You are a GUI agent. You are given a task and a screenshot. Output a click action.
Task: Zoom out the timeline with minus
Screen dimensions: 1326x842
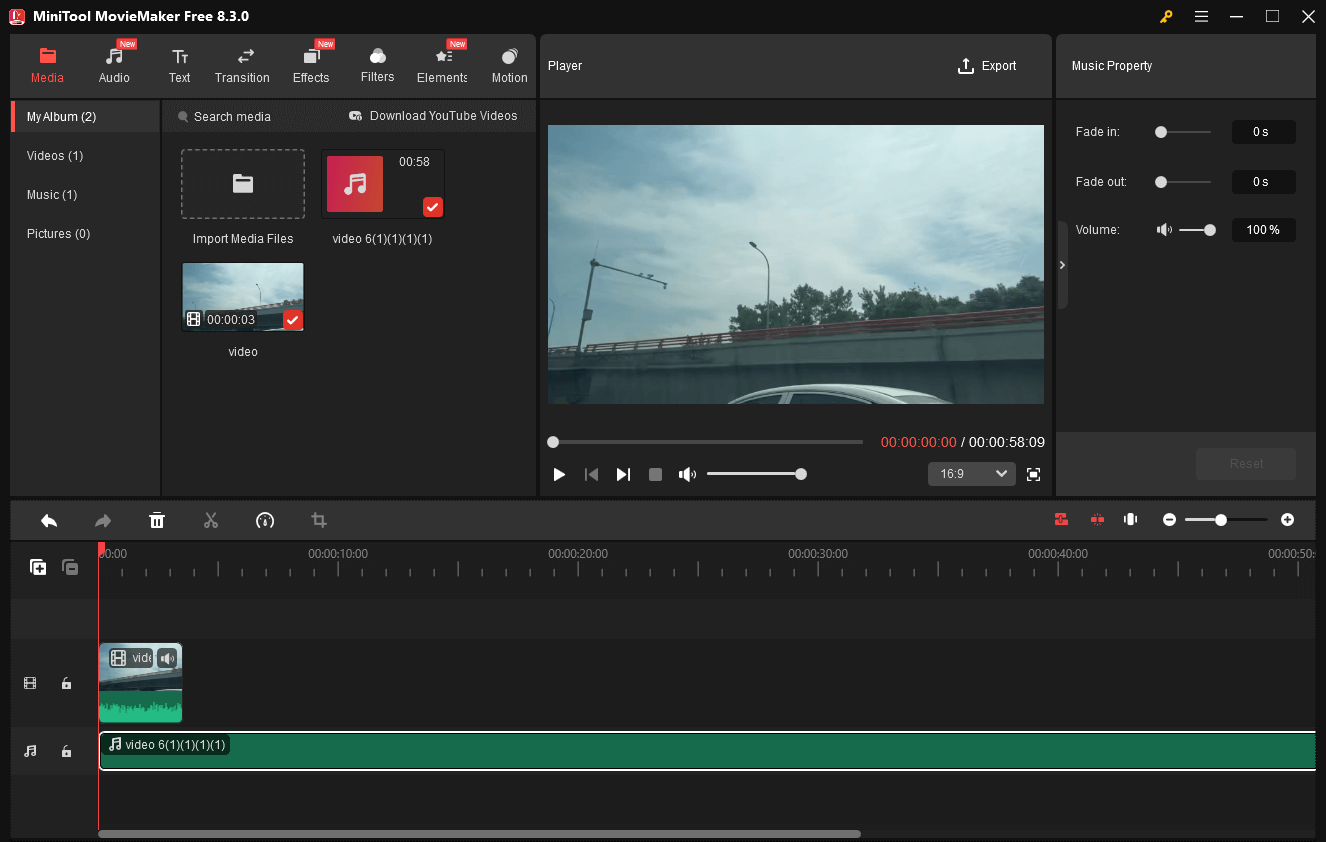point(1169,519)
